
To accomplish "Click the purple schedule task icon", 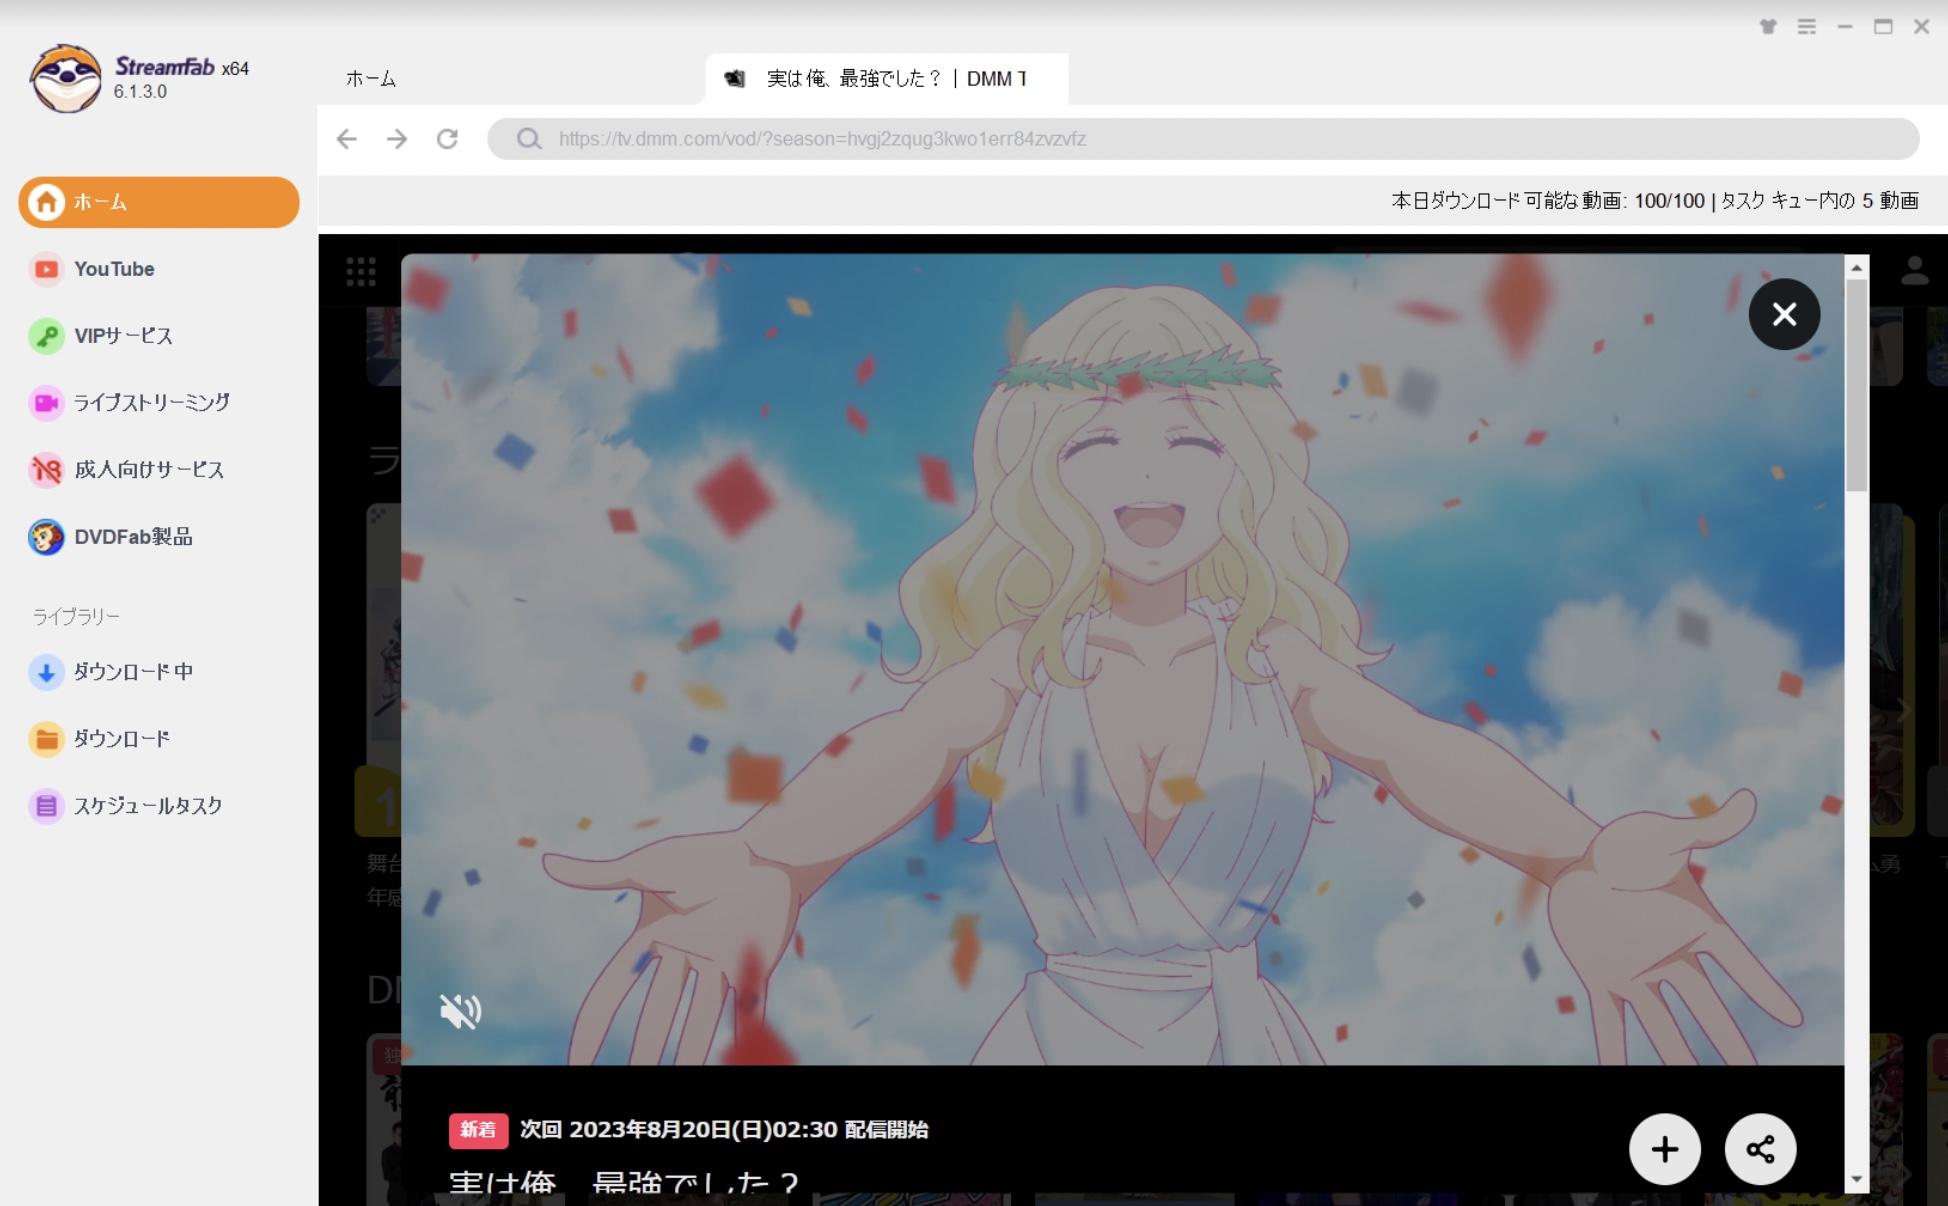I will [x=46, y=806].
